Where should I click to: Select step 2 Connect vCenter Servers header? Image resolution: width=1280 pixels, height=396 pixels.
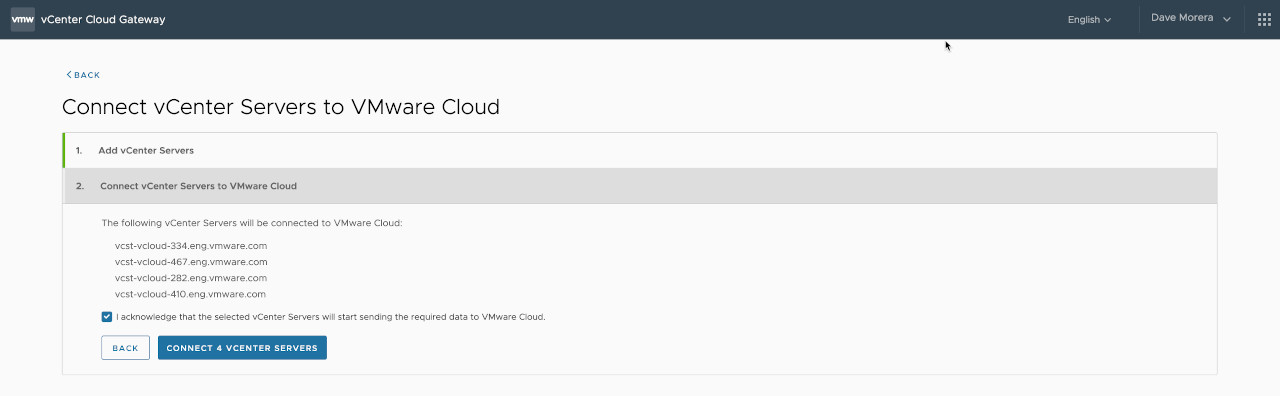pos(640,186)
